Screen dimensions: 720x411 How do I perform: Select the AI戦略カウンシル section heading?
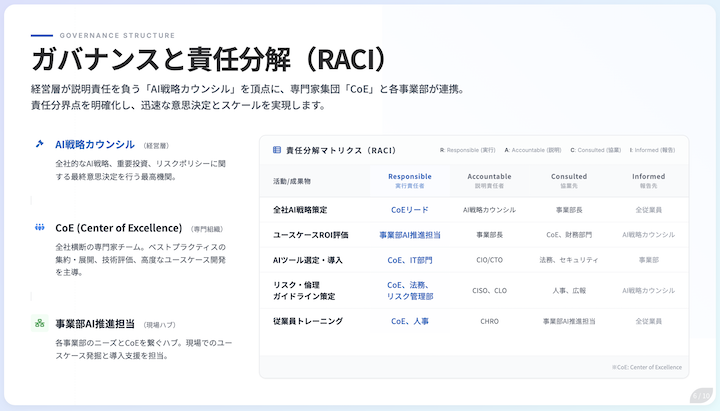click(95, 145)
